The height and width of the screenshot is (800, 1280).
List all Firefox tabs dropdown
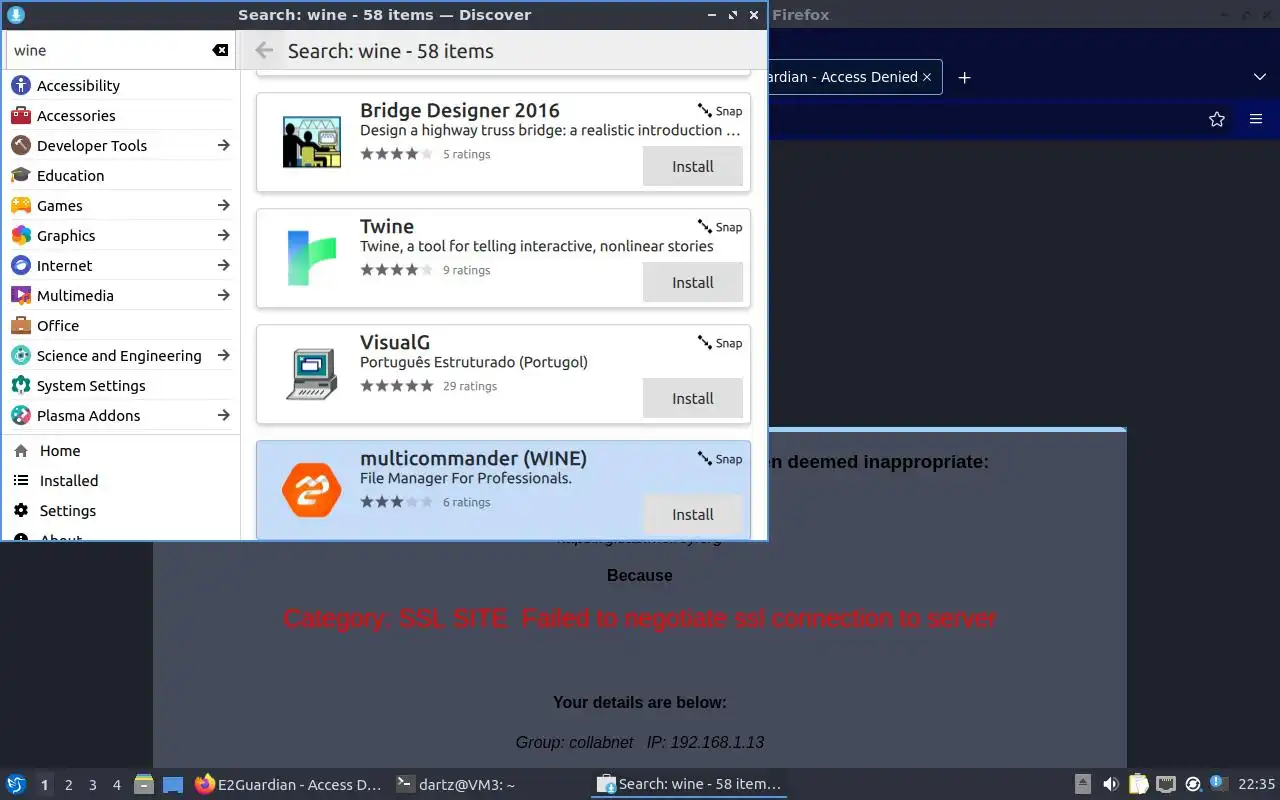1260,77
